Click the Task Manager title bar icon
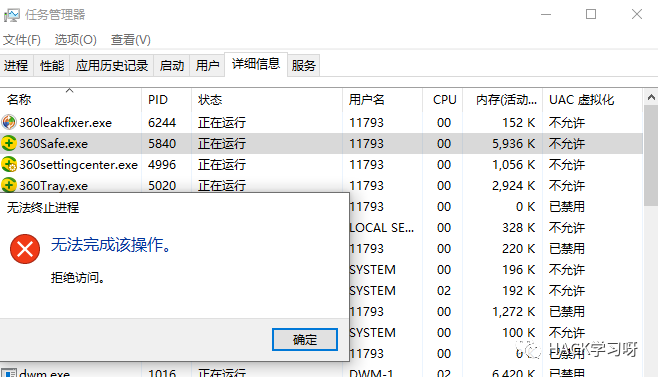 (11, 15)
